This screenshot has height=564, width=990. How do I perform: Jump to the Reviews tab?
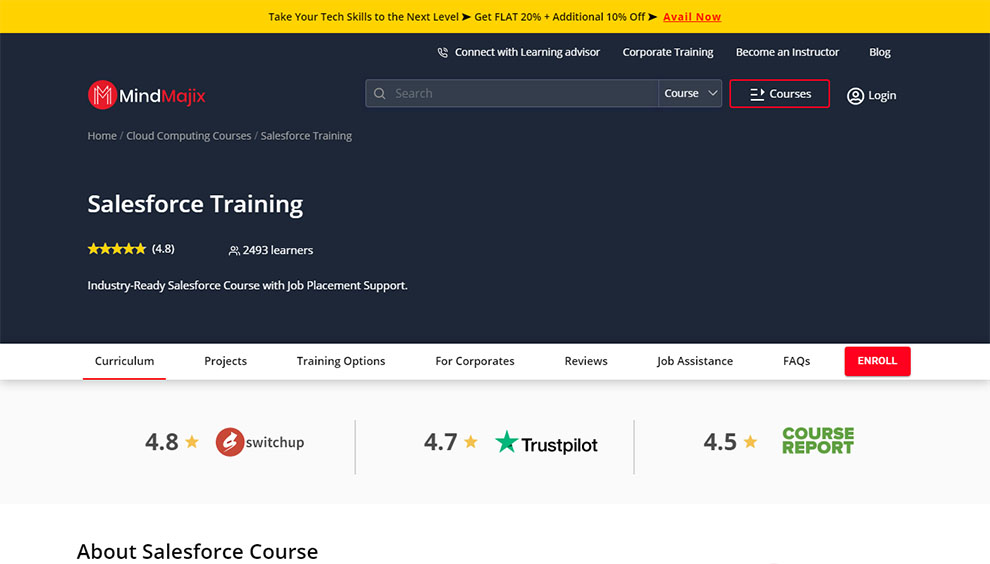(586, 361)
